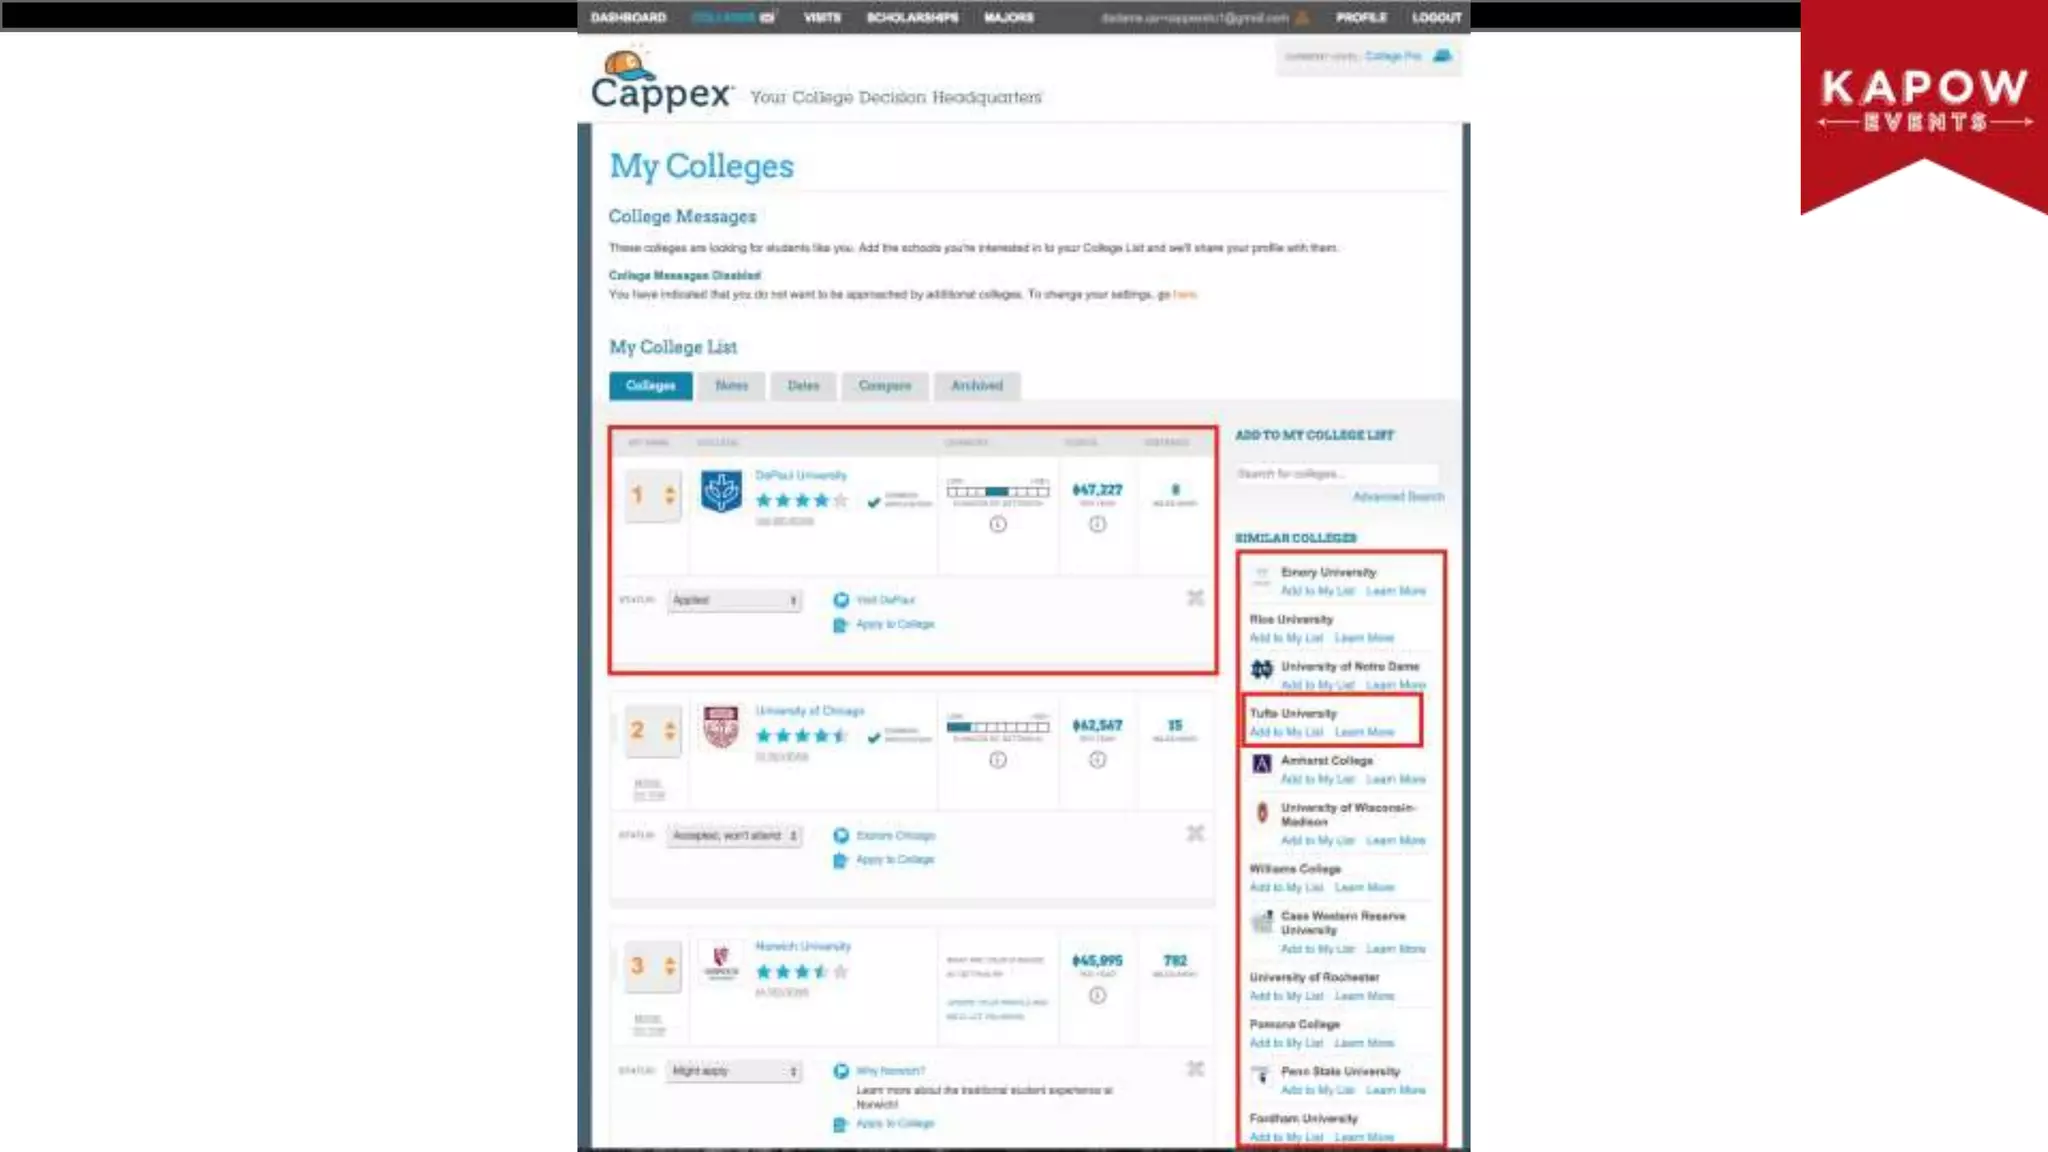The image size is (2048, 1152).
Task: Switch to the Archived tab
Action: [976, 386]
